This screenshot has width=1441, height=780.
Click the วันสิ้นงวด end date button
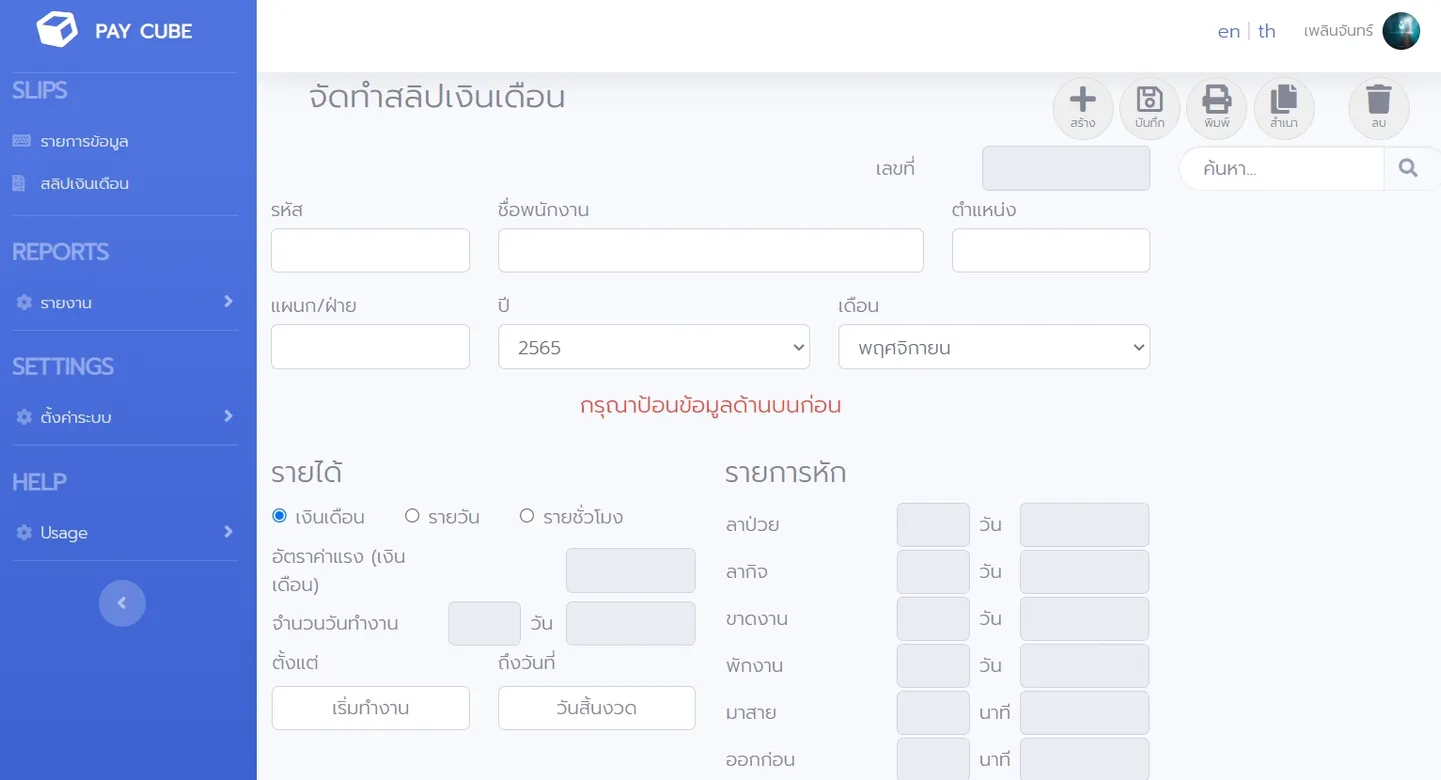pos(596,708)
